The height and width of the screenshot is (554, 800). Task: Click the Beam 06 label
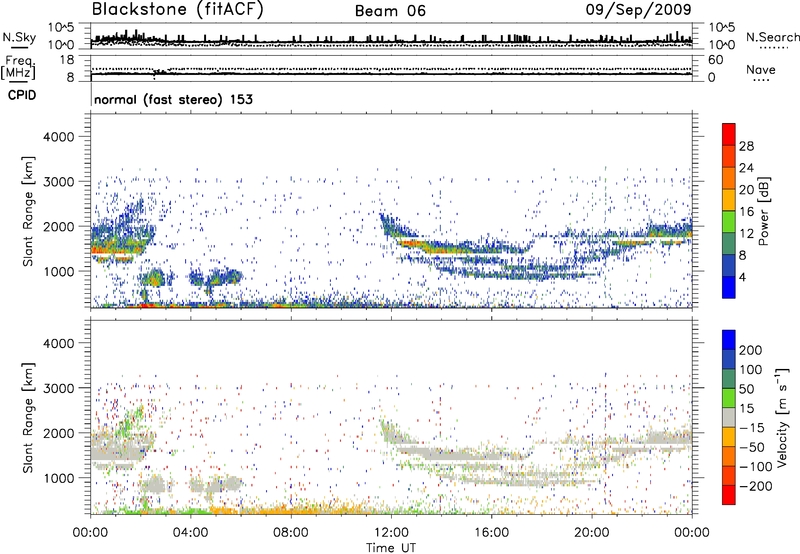tap(390, 11)
